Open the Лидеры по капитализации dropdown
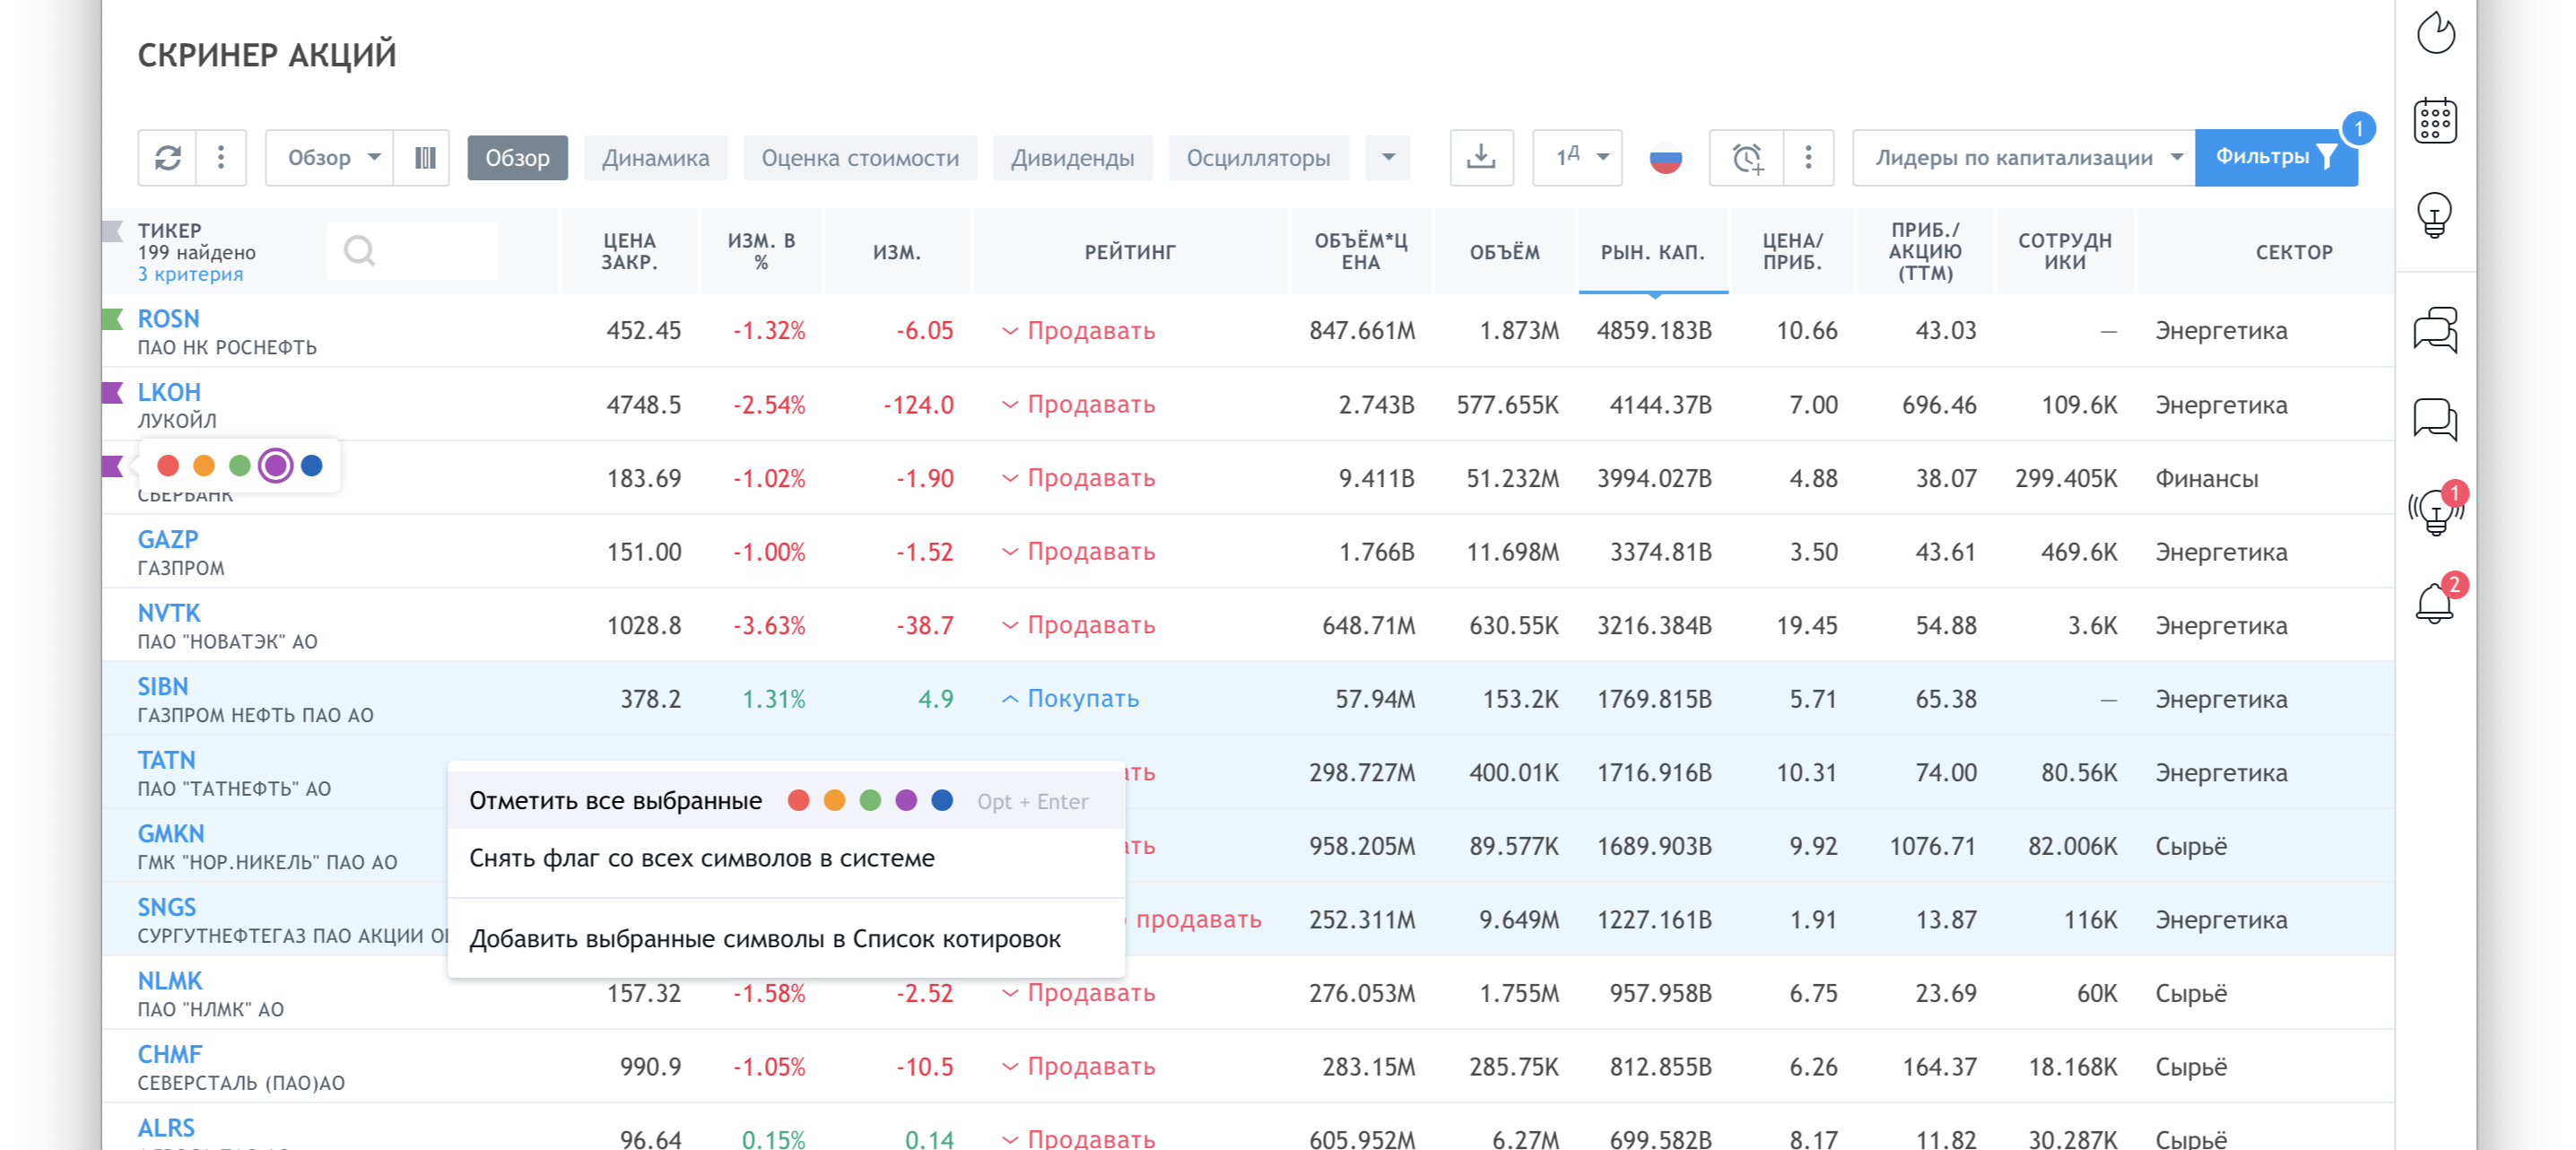Viewport: 2576px width, 1150px height. (x=2023, y=158)
